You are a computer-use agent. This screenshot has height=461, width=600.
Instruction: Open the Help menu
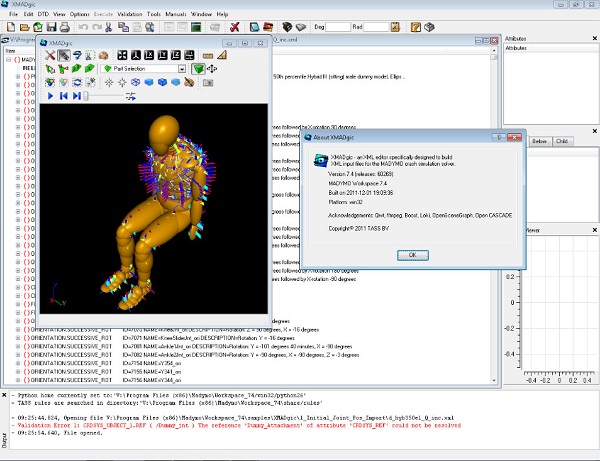click(x=222, y=14)
